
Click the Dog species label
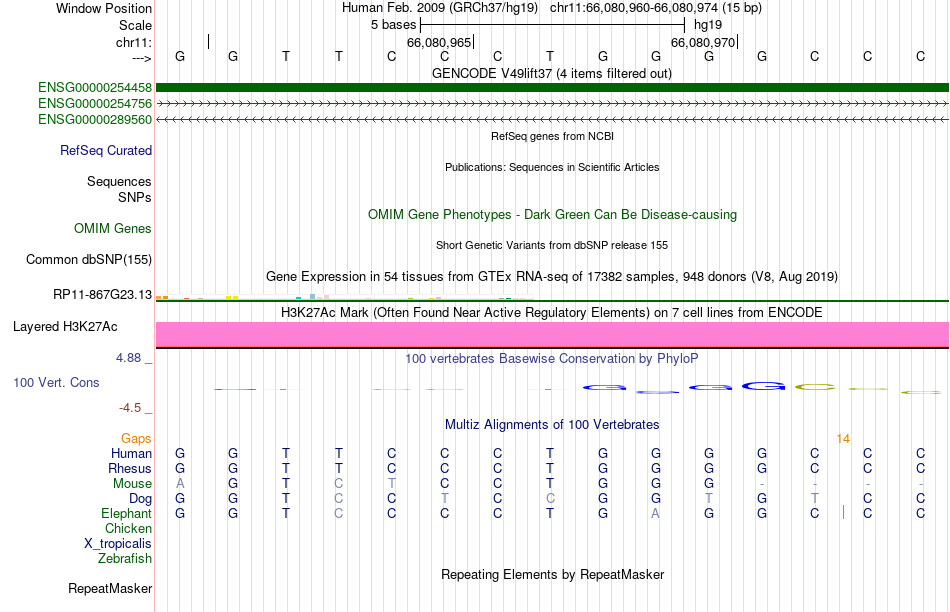tap(140, 499)
